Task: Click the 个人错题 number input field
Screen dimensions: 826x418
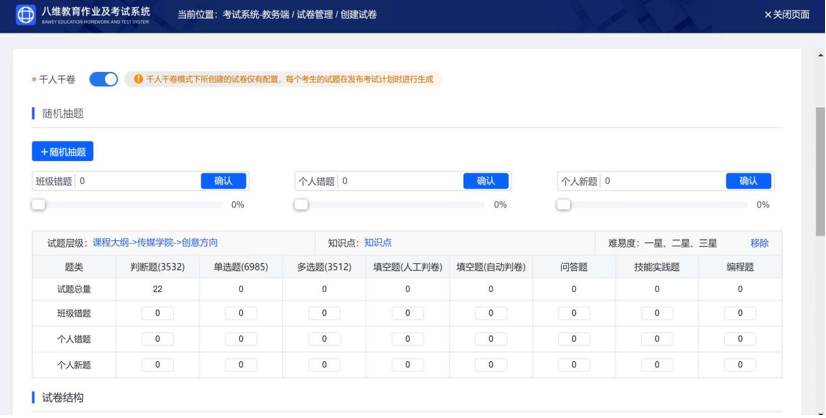Action: 400,181
